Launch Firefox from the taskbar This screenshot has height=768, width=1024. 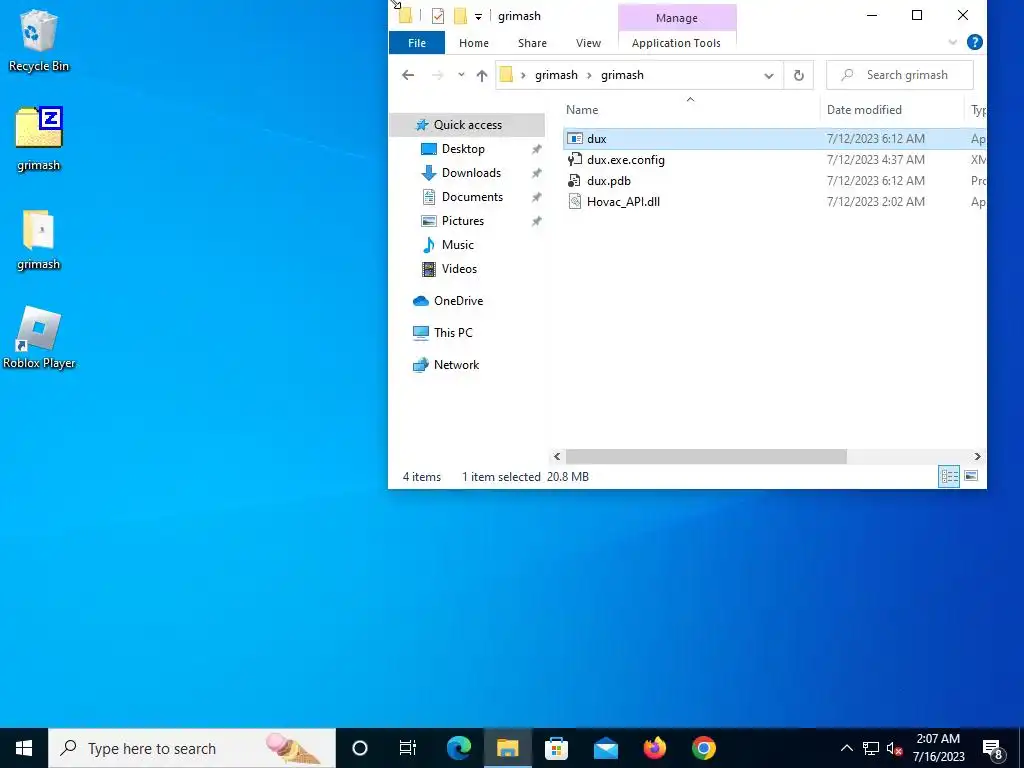[654, 748]
